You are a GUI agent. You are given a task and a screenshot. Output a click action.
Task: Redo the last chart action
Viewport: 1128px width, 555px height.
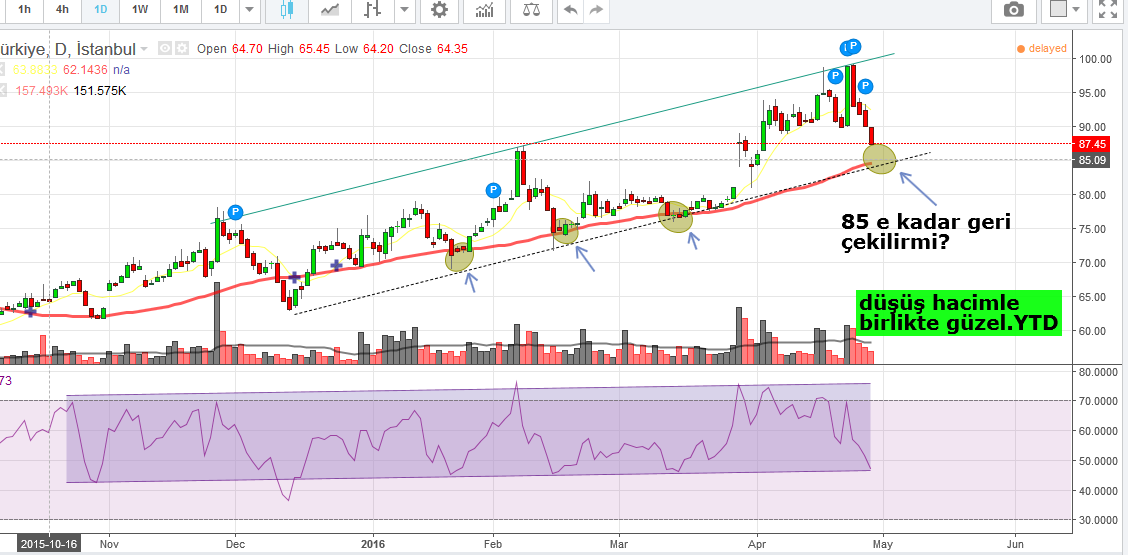point(596,10)
